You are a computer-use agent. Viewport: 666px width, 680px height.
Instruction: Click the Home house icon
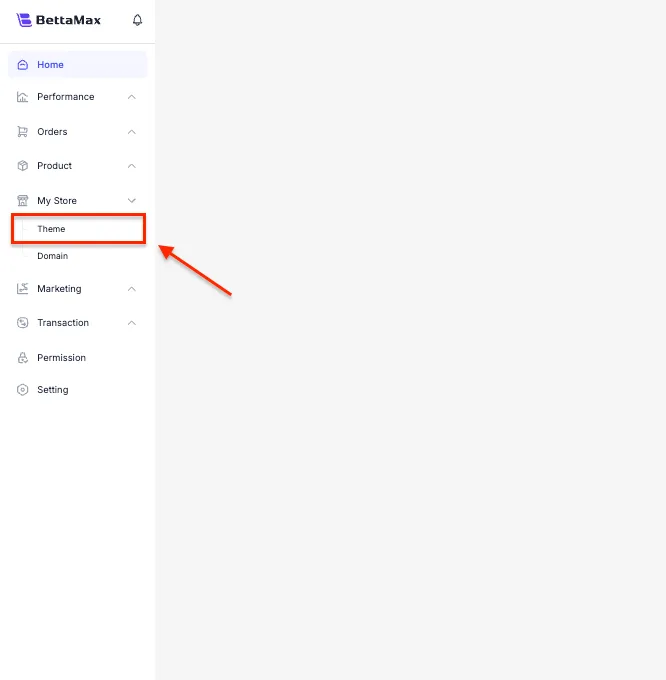click(x=23, y=65)
